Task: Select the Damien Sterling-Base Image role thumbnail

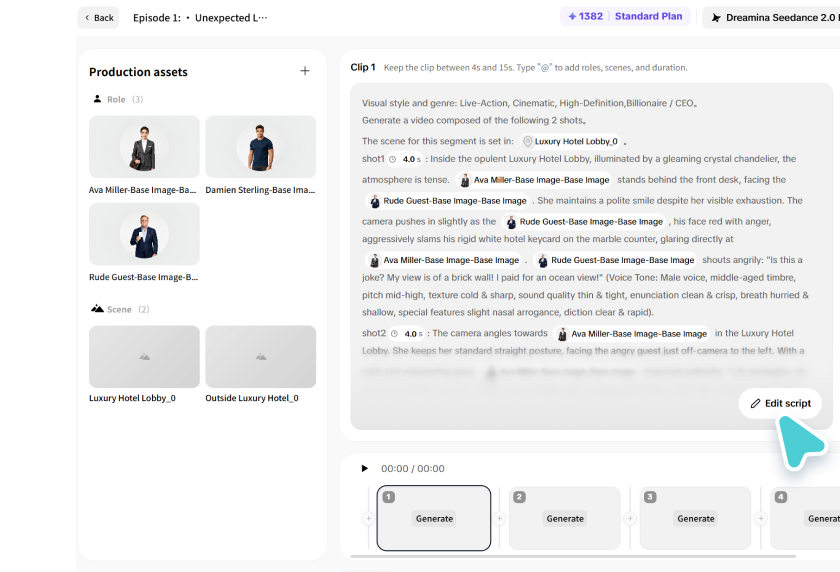Action: click(x=260, y=147)
